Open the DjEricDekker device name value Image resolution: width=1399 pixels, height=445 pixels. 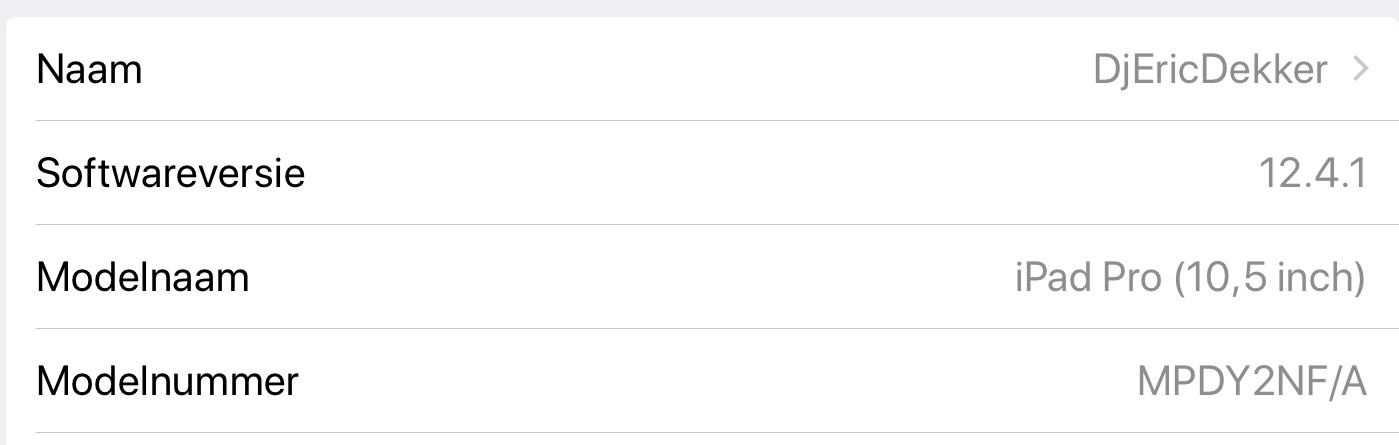(1210, 70)
